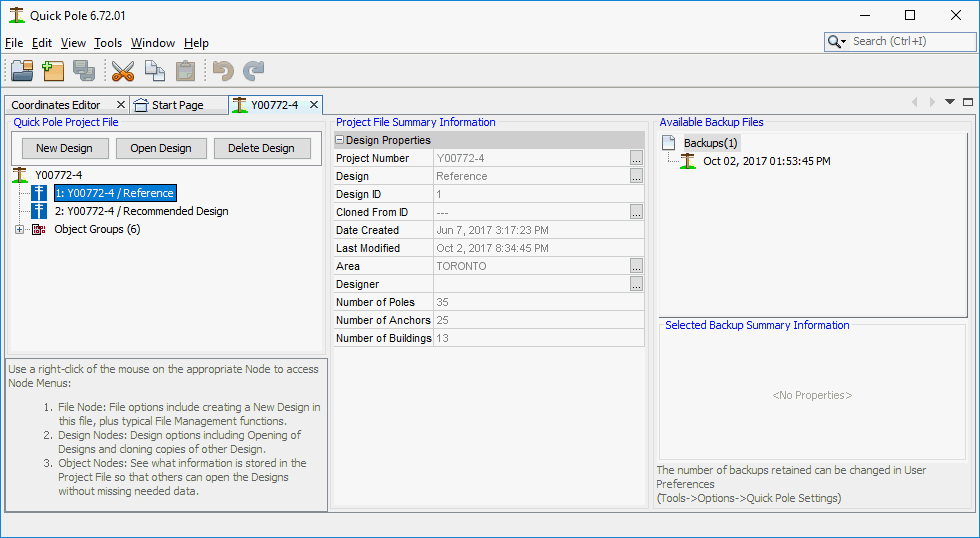Expand the Object Groups (6) node
980x538 pixels.
pyautogui.click(x=19, y=229)
